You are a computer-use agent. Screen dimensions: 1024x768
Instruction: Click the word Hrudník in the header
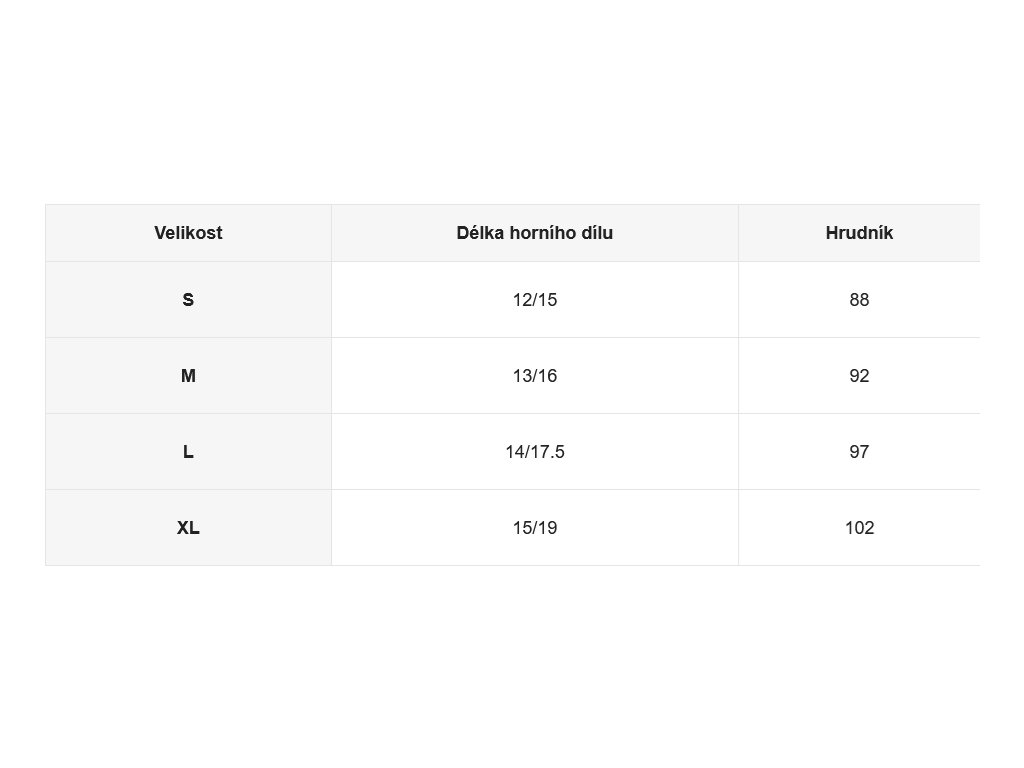point(859,233)
